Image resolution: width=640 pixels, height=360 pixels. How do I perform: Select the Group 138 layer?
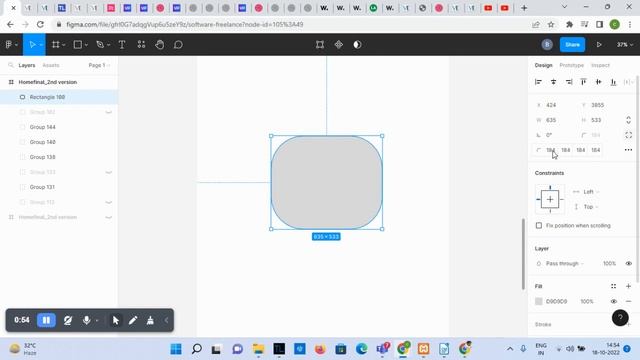tap(42, 157)
